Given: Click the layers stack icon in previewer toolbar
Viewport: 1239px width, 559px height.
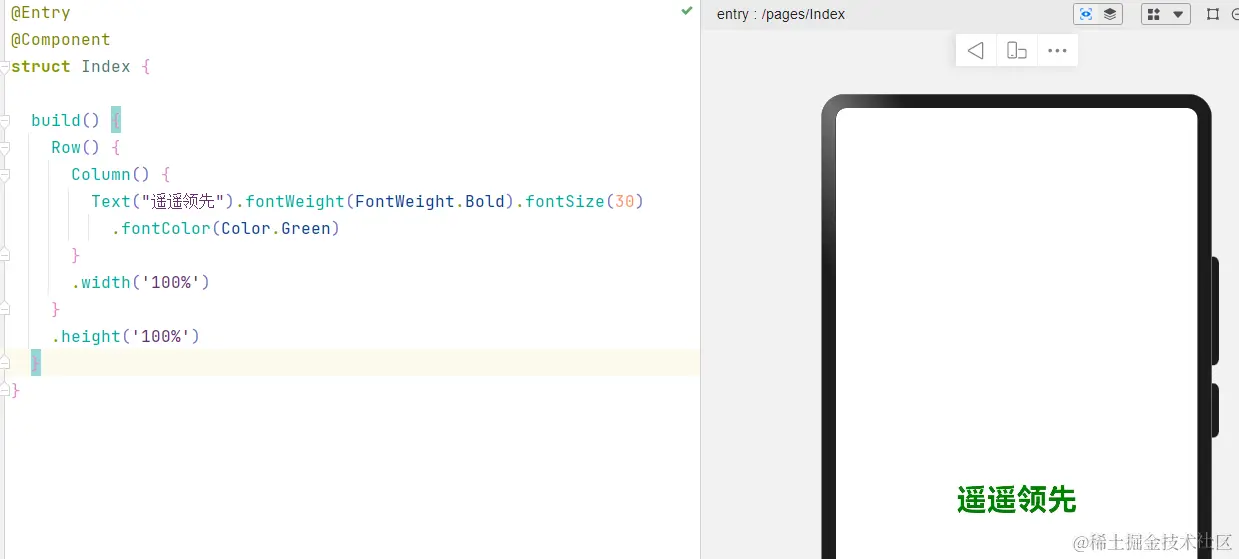Looking at the screenshot, I should pos(1110,14).
